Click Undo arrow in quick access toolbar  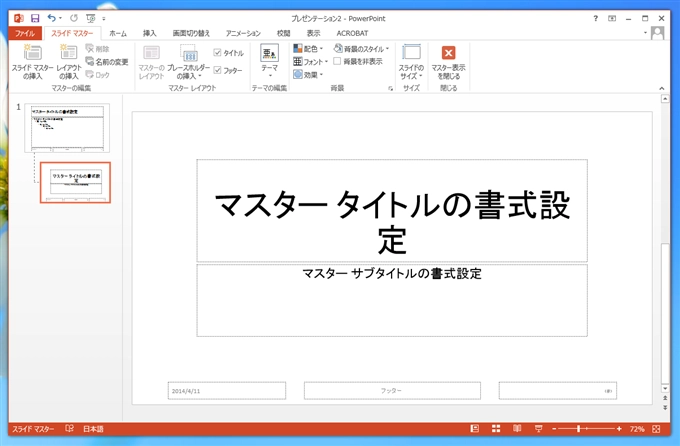pos(52,18)
